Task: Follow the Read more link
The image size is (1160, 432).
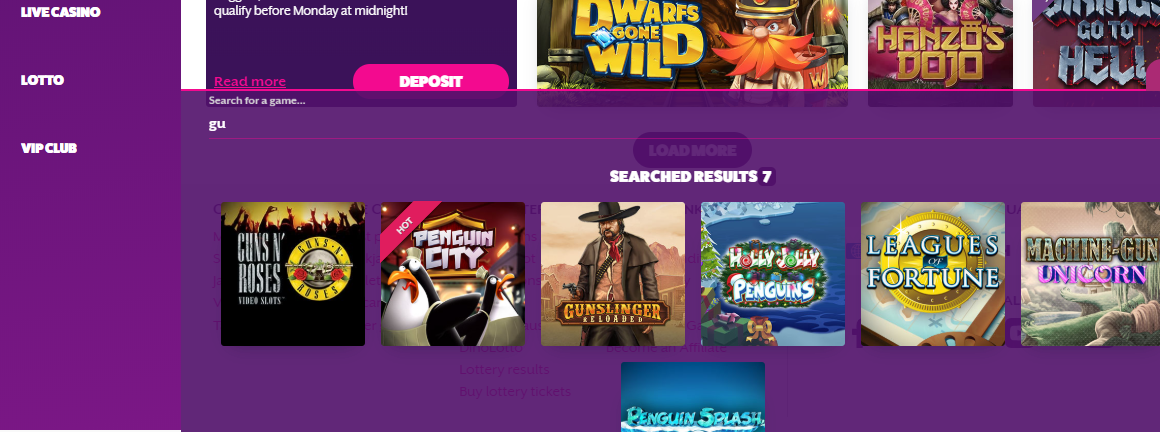Action: pos(250,81)
